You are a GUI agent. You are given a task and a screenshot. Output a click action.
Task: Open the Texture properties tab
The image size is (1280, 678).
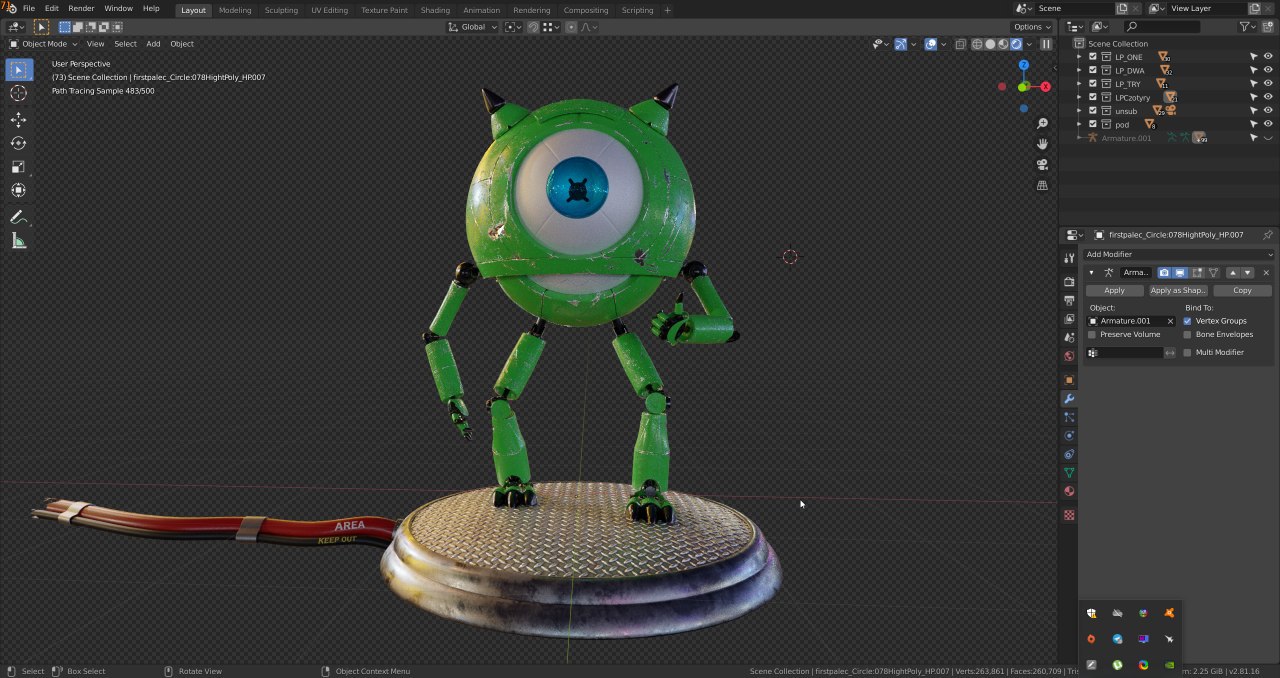(x=1069, y=515)
